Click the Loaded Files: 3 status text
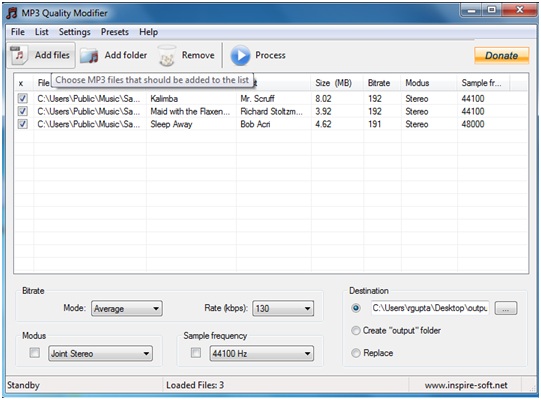This screenshot has width=541, height=400. click(x=195, y=385)
